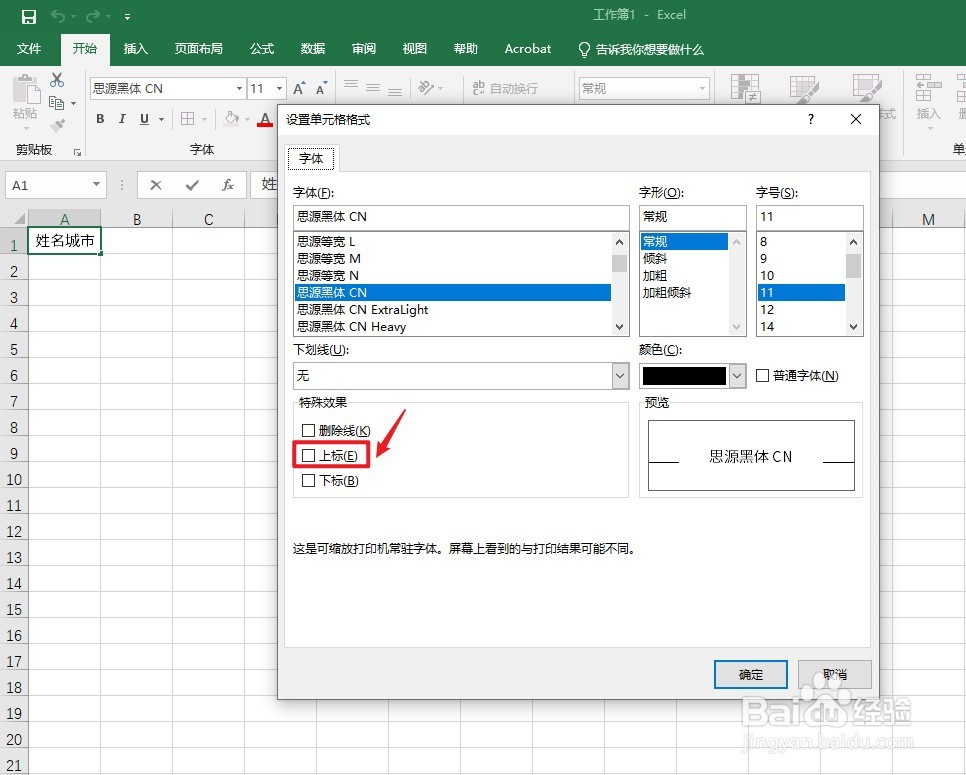The image size is (966, 775).
Task: Click the Format Painter brush icon
Action: (57, 126)
